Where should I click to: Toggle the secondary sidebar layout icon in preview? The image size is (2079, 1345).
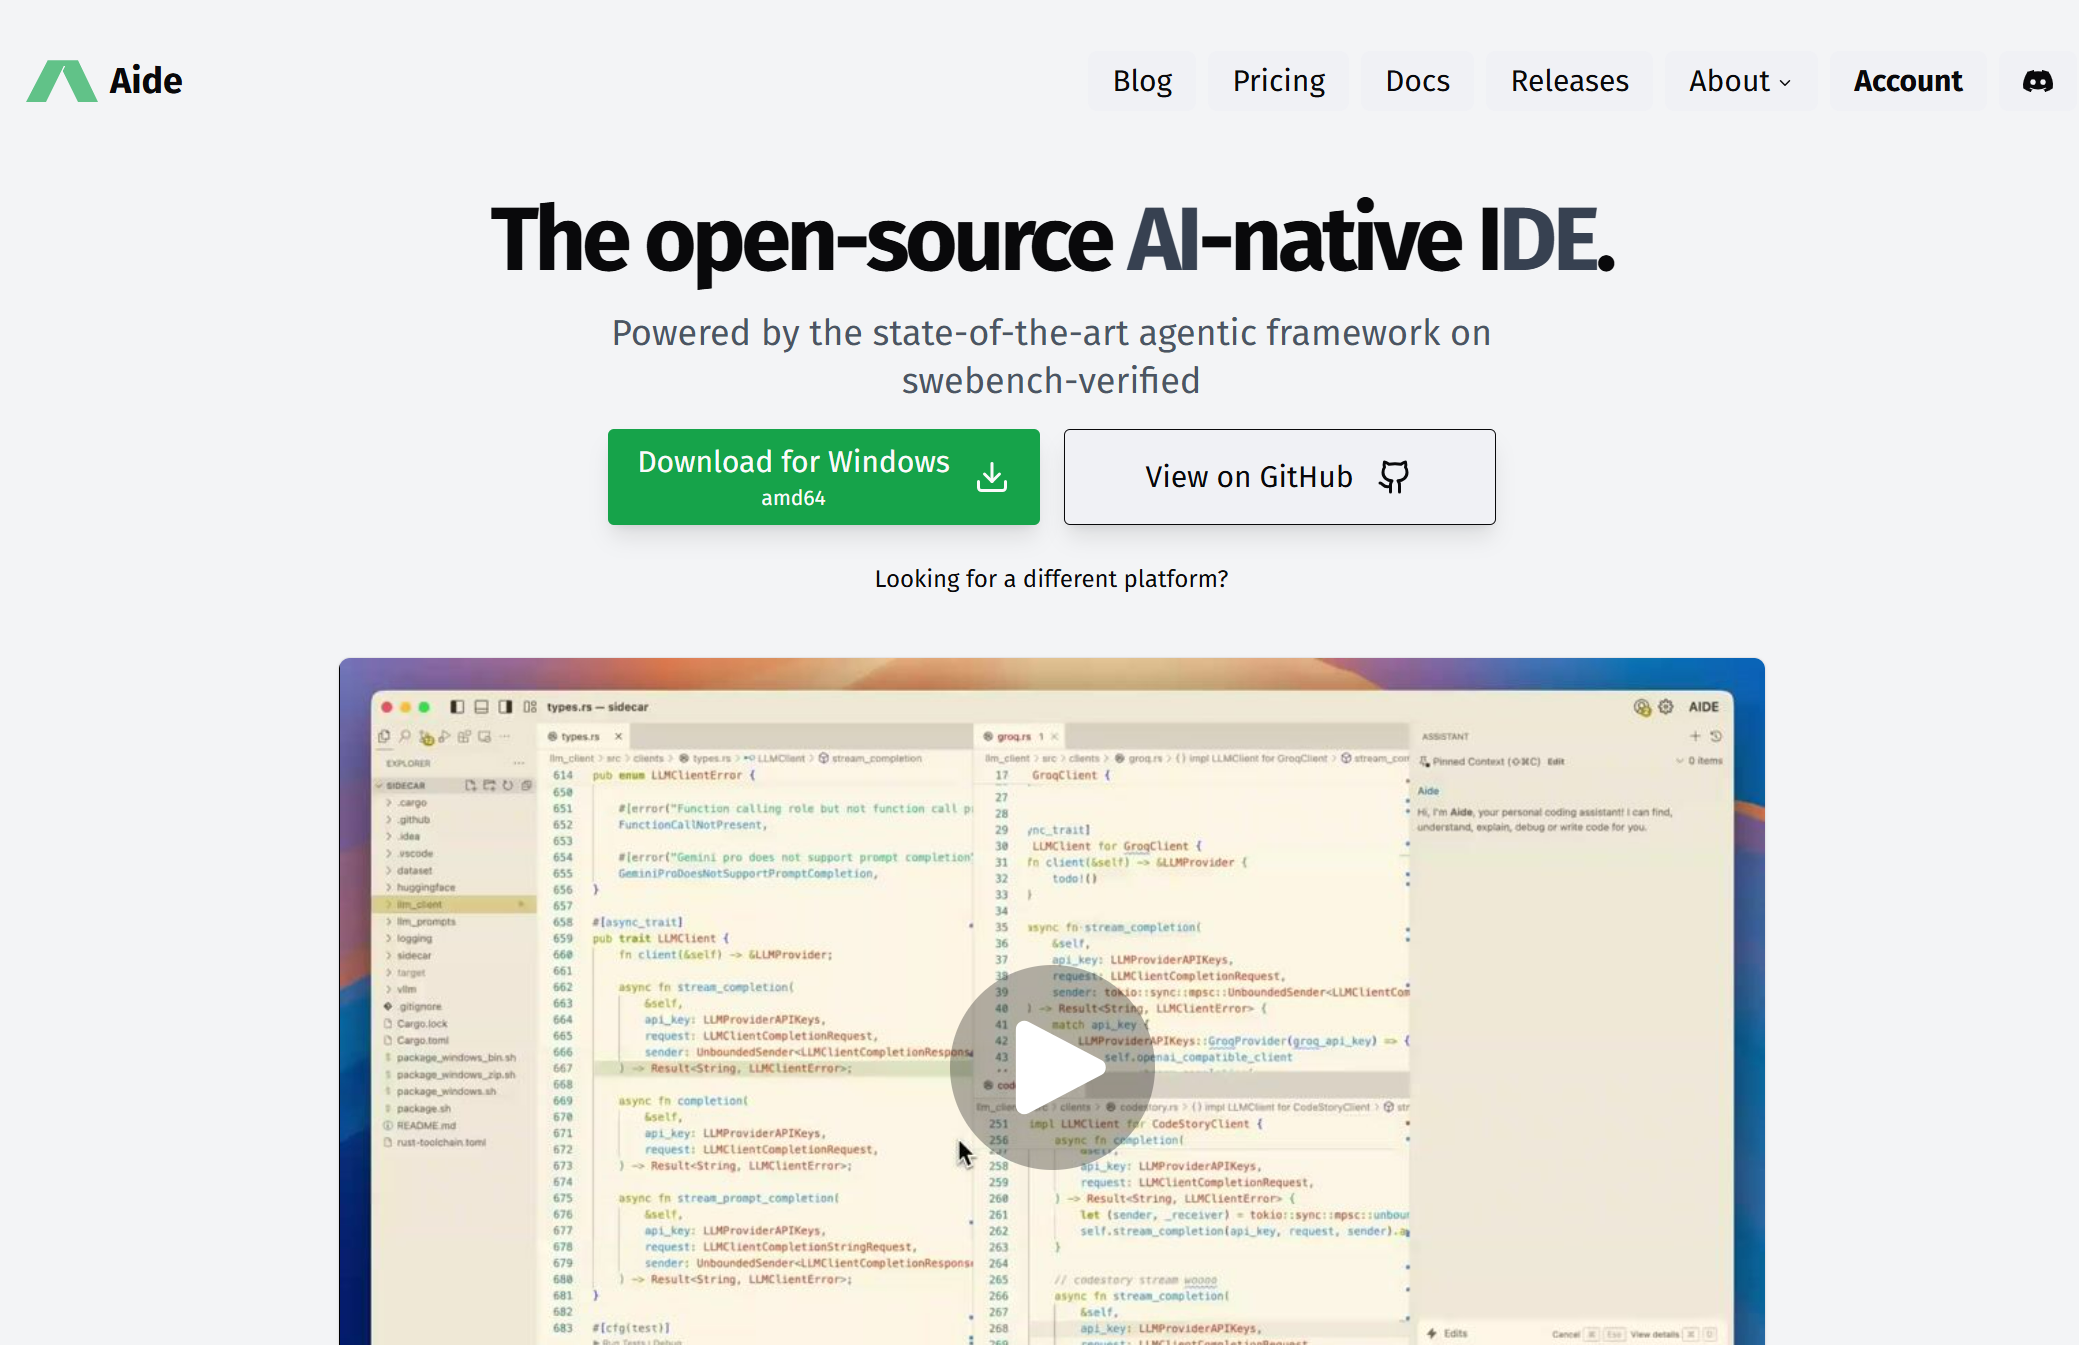pos(505,707)
